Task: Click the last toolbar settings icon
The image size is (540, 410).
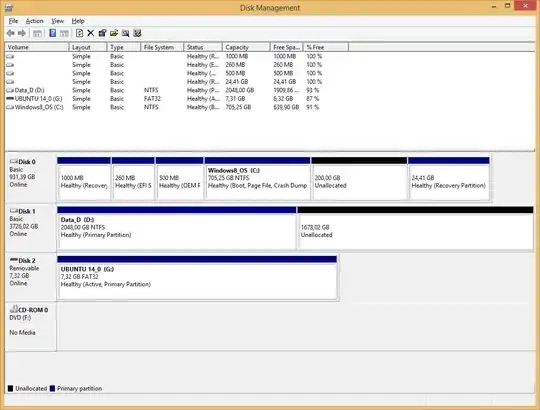Action: pyautogui.click(x=137, y=33)
